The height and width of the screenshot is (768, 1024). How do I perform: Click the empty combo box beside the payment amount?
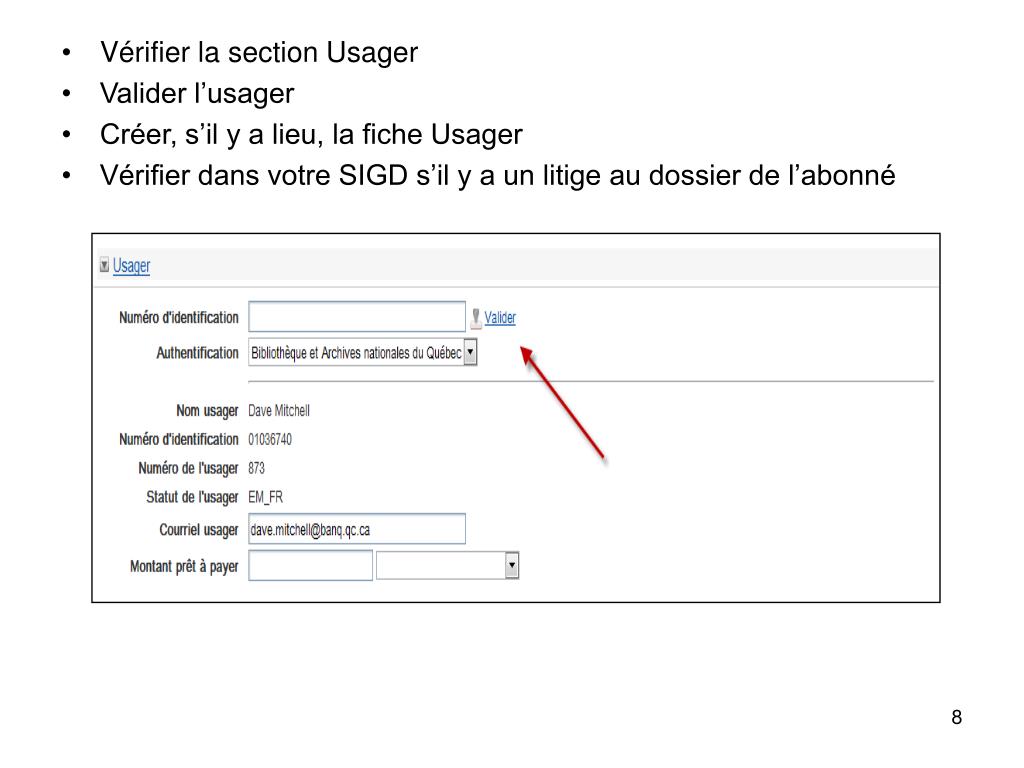[441, 566]
